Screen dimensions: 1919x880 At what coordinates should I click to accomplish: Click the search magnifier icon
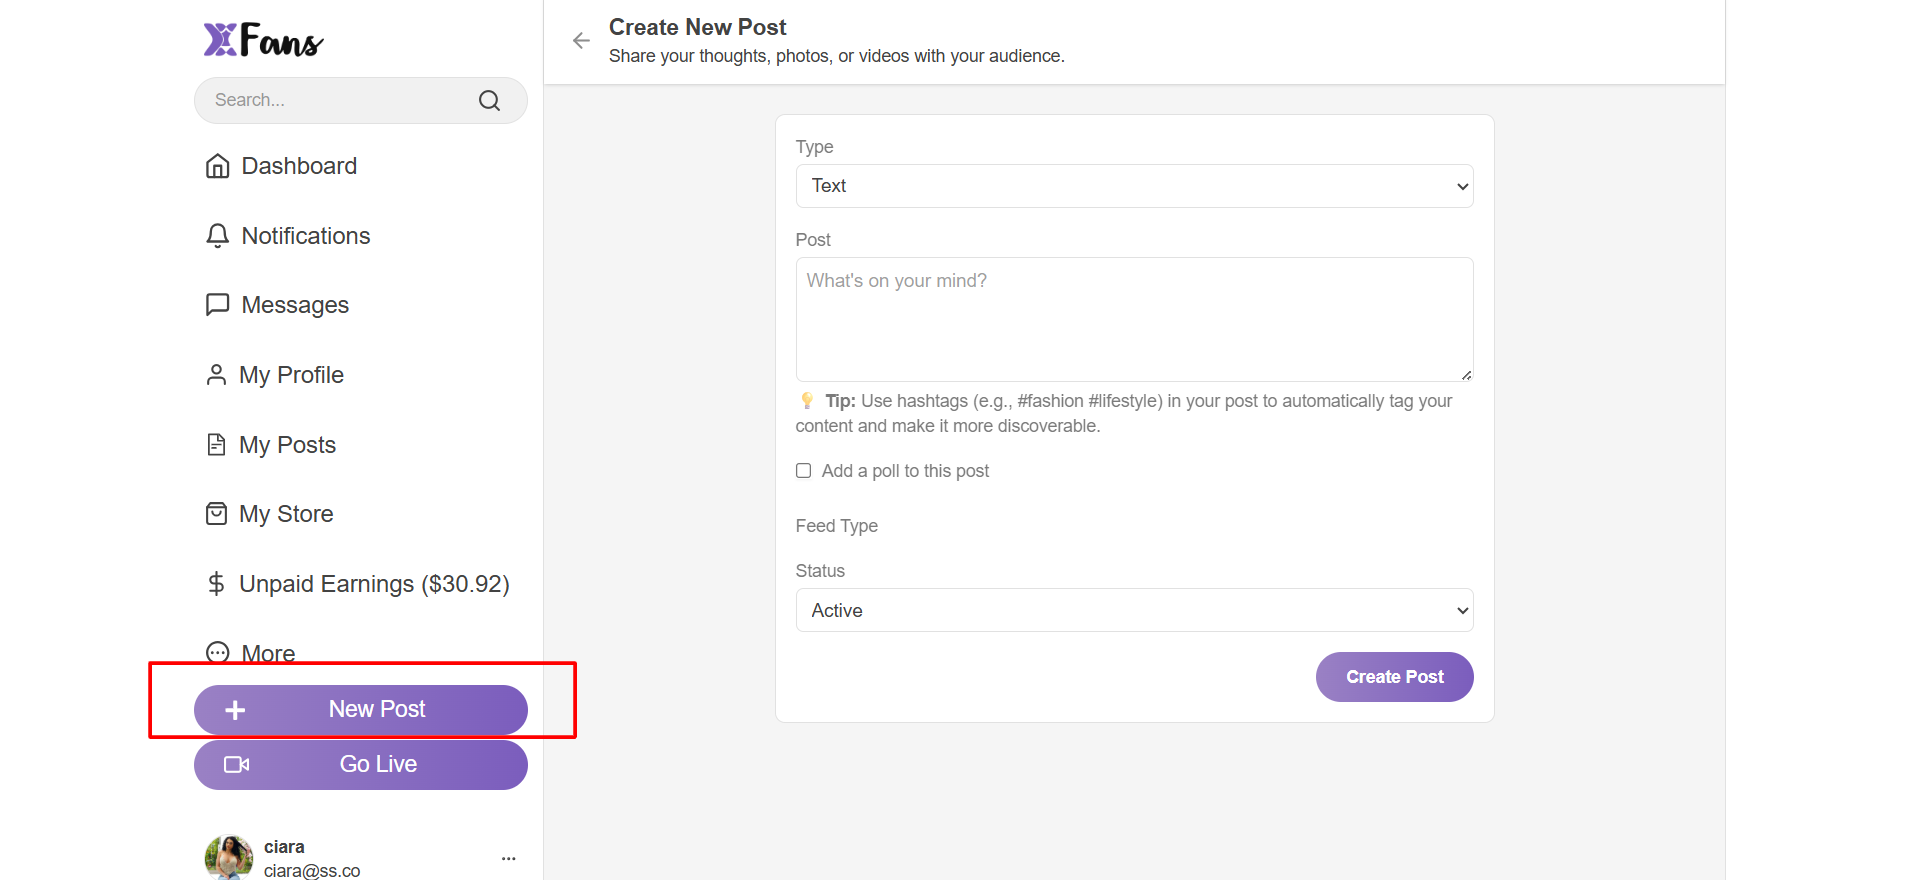tap(489, 100)
